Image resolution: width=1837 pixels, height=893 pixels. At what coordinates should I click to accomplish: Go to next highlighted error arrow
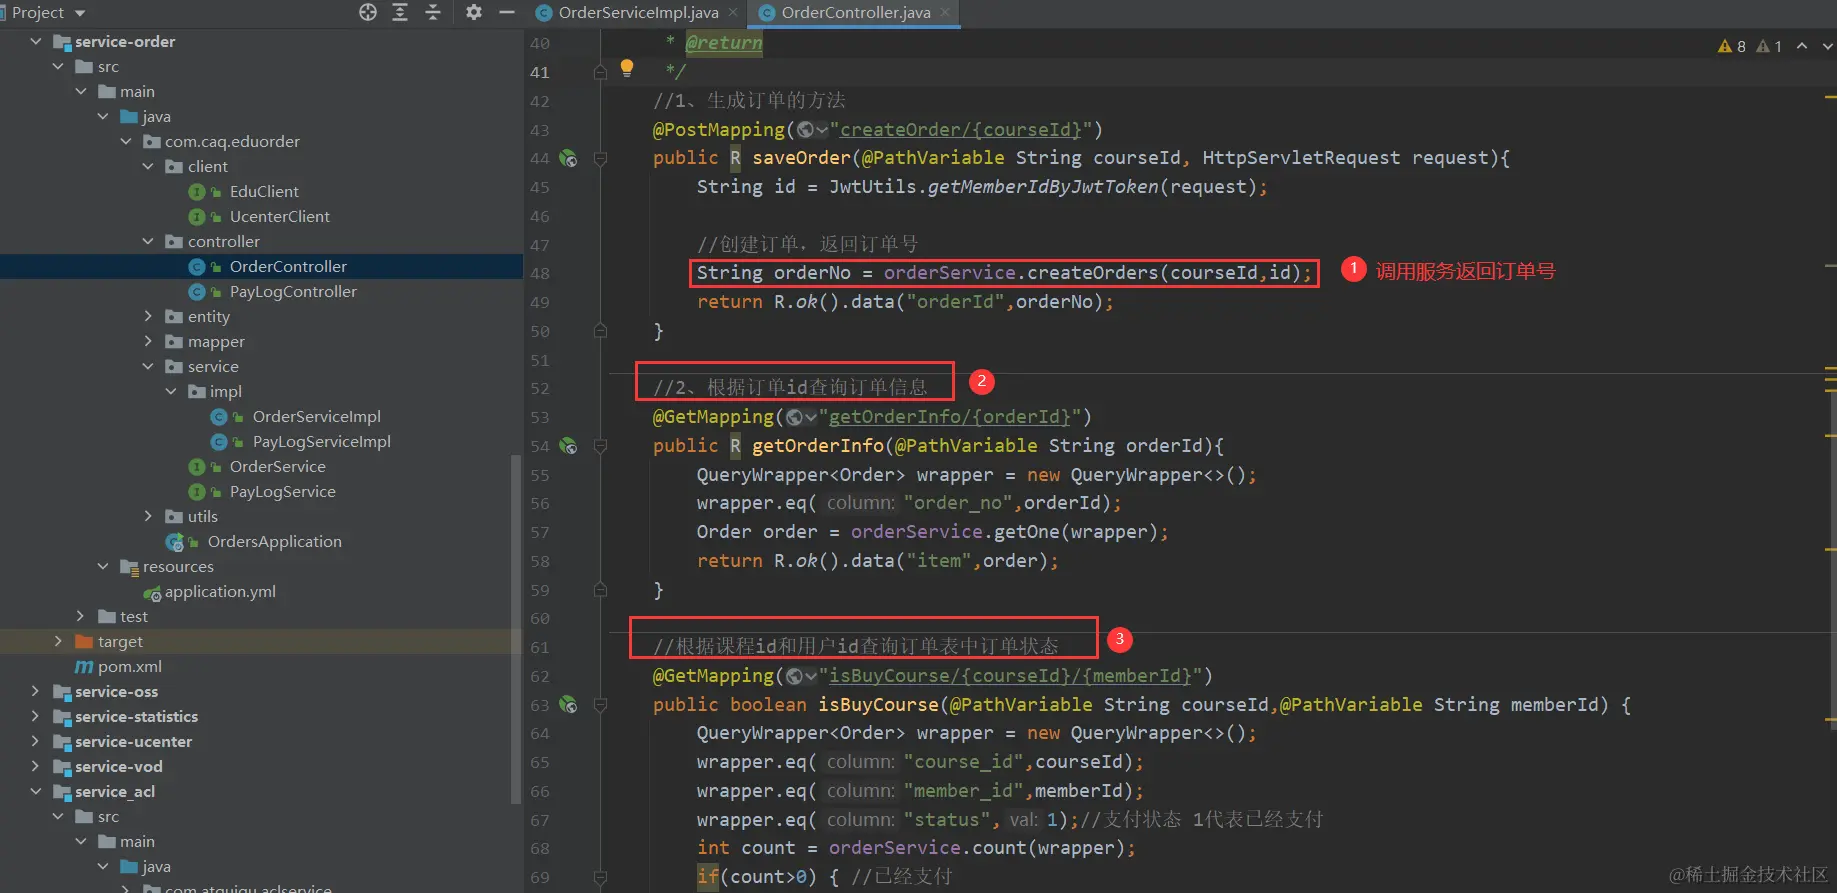click(1827, 46)
